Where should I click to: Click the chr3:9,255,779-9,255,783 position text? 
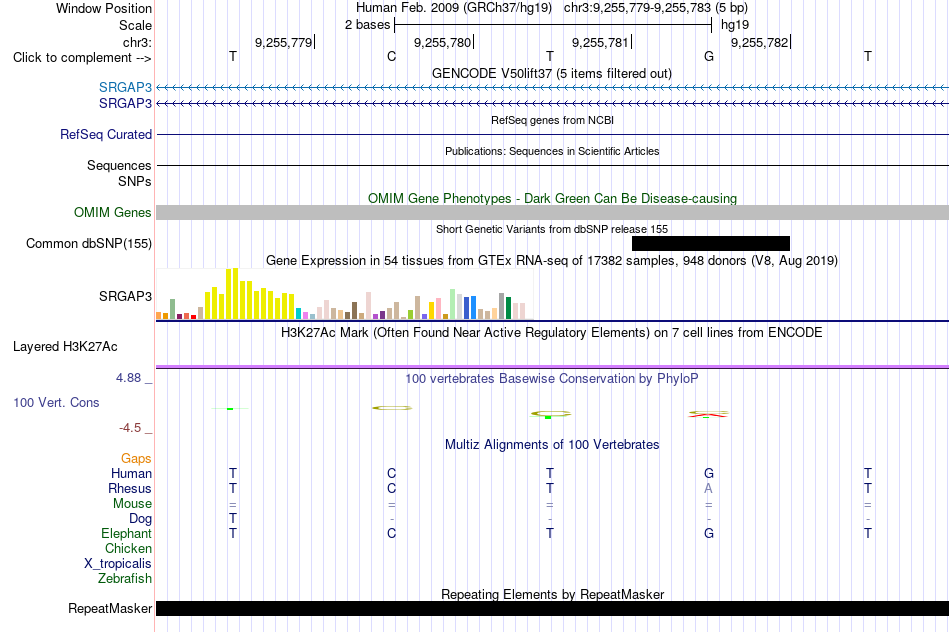(x=637, y=8)
